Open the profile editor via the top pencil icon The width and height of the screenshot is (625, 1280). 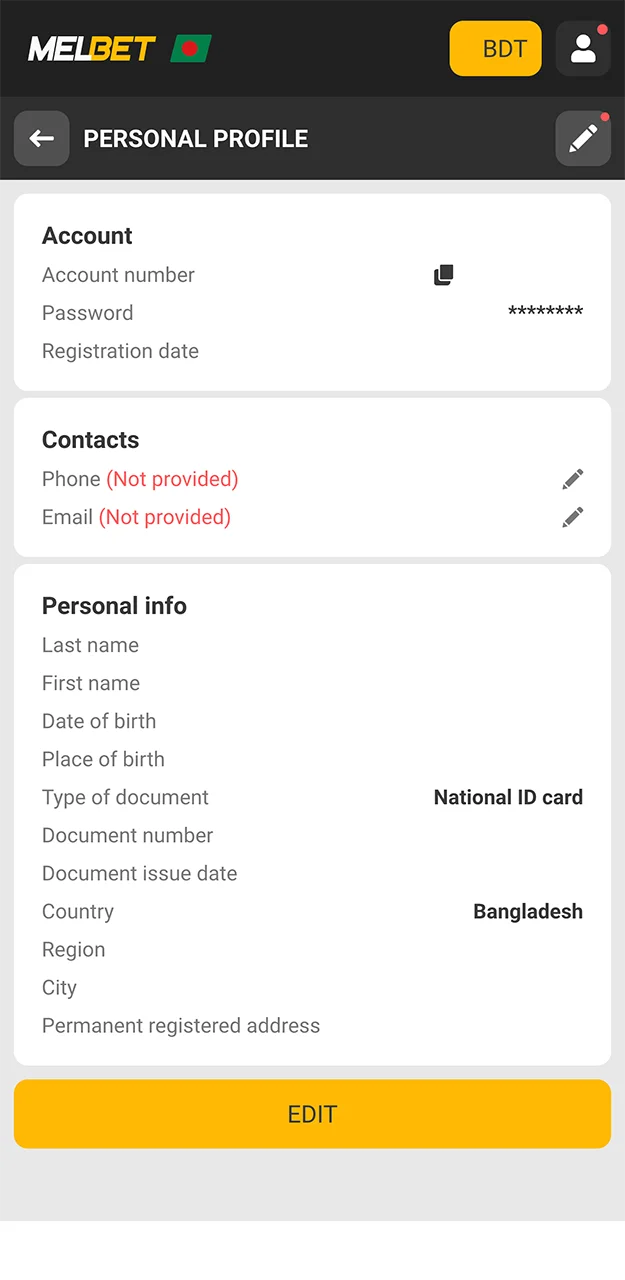(583, 138)
